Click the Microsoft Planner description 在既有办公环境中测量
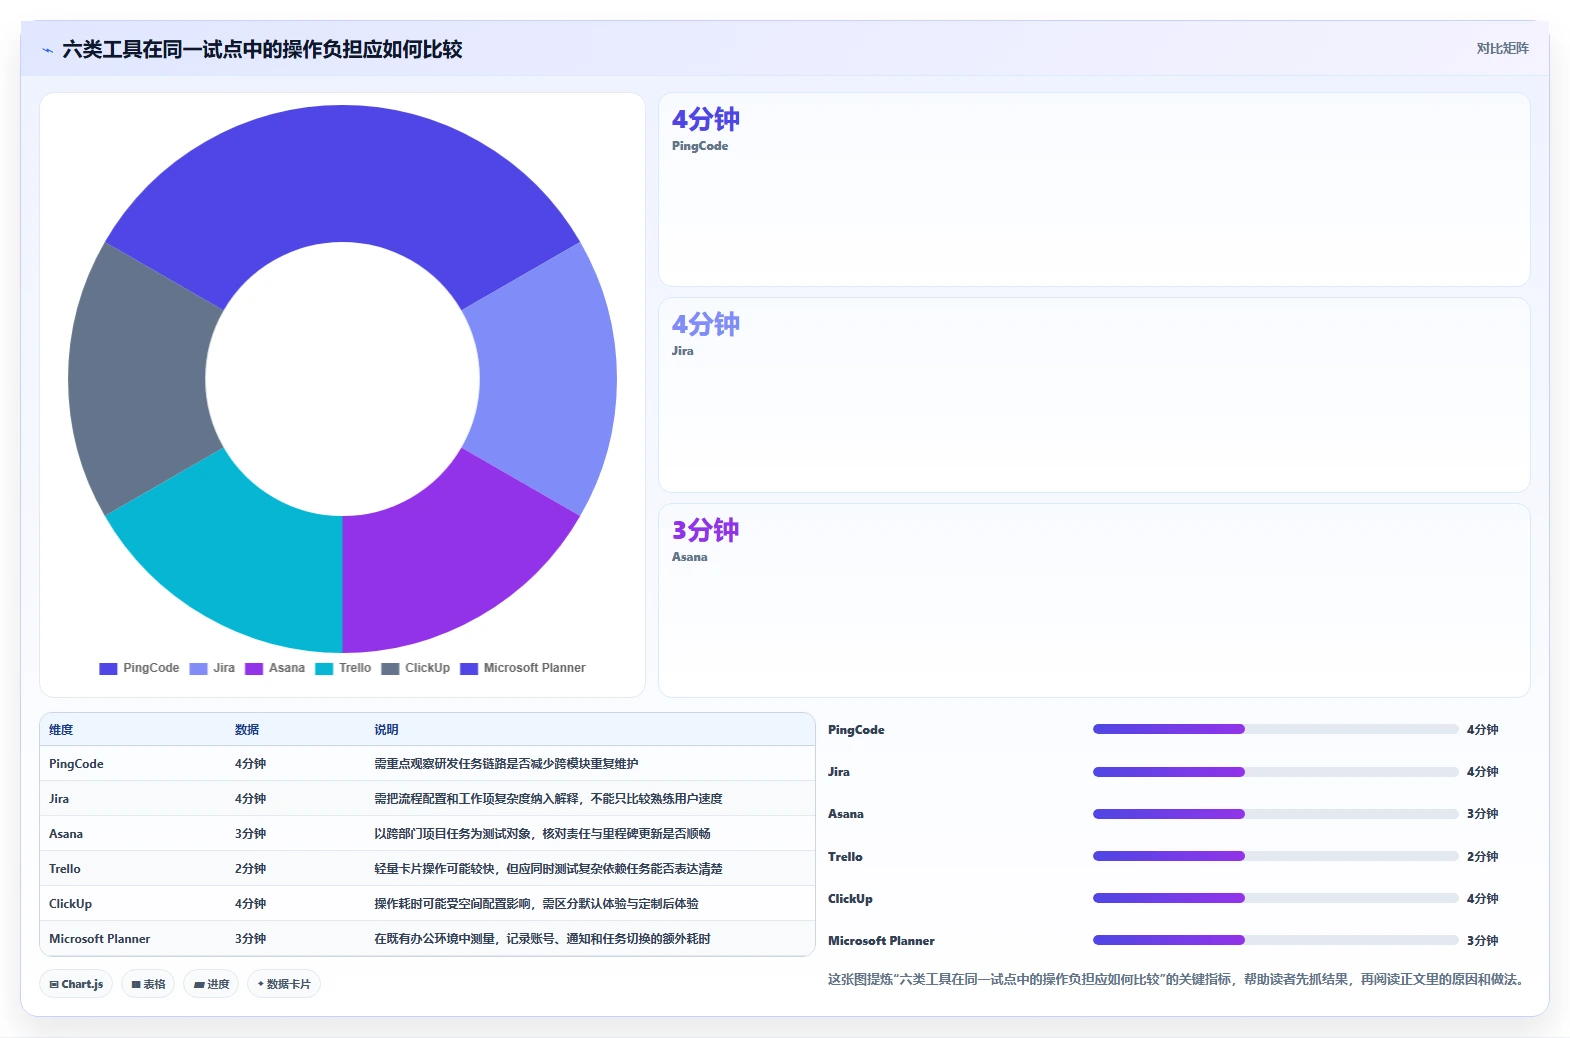This screenshot has height=1038, width=1570. pos(542,939)
